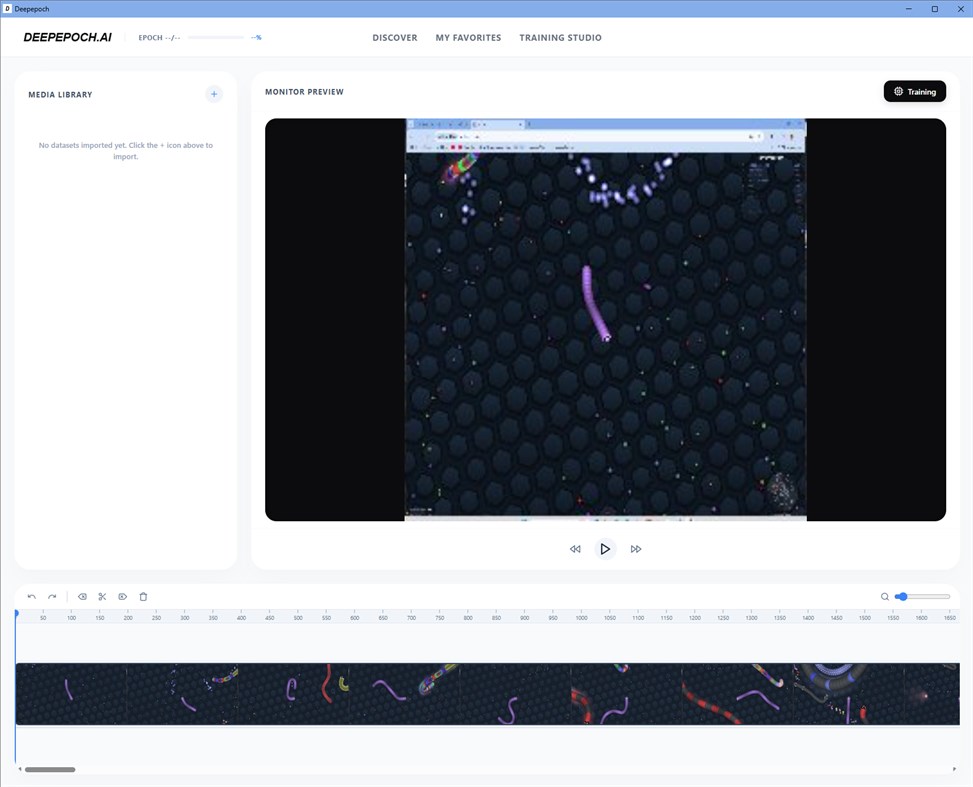Click the 1000 mark on timeline ruler
The width and height of the screenshot is (973, 787).
point(581,618)
